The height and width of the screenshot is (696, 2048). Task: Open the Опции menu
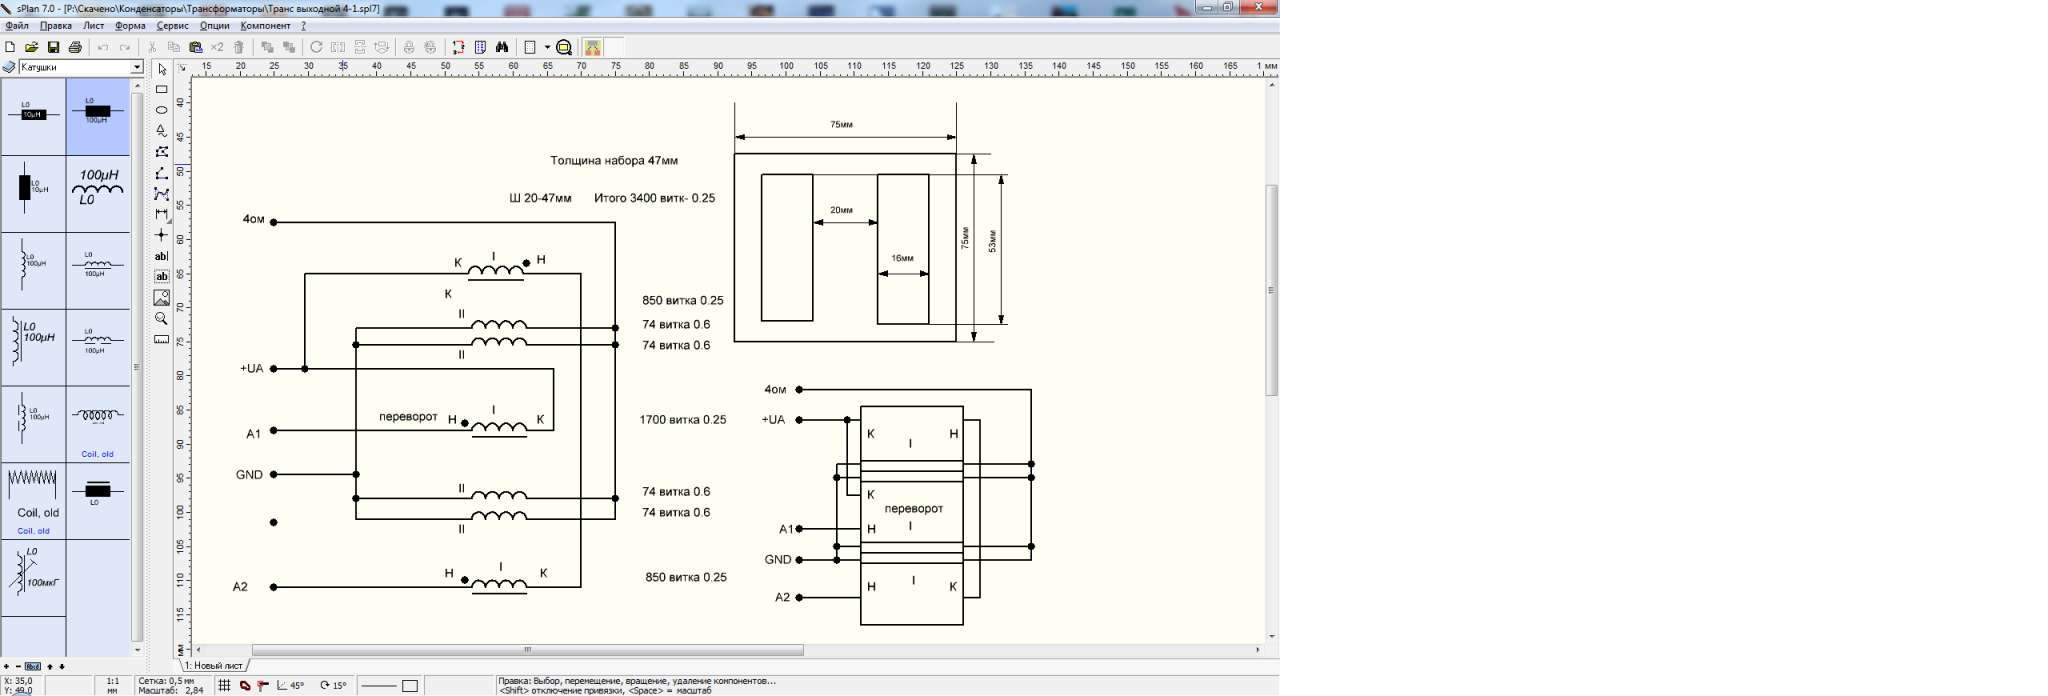pyautogui.click(x=214, y=26)
